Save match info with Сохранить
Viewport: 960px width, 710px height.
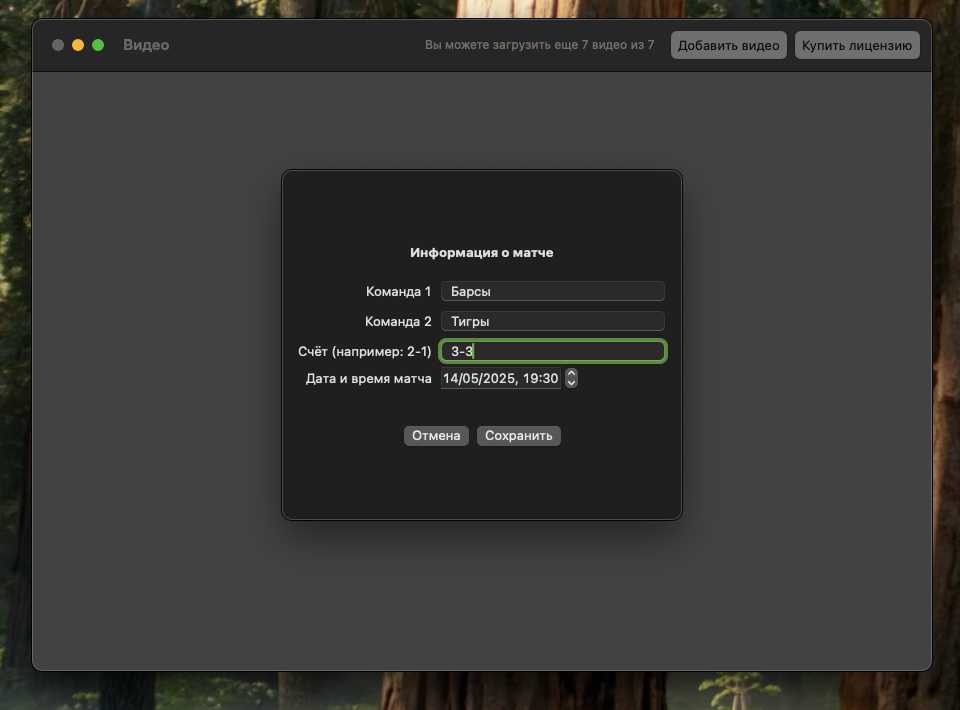pos(519,436)
